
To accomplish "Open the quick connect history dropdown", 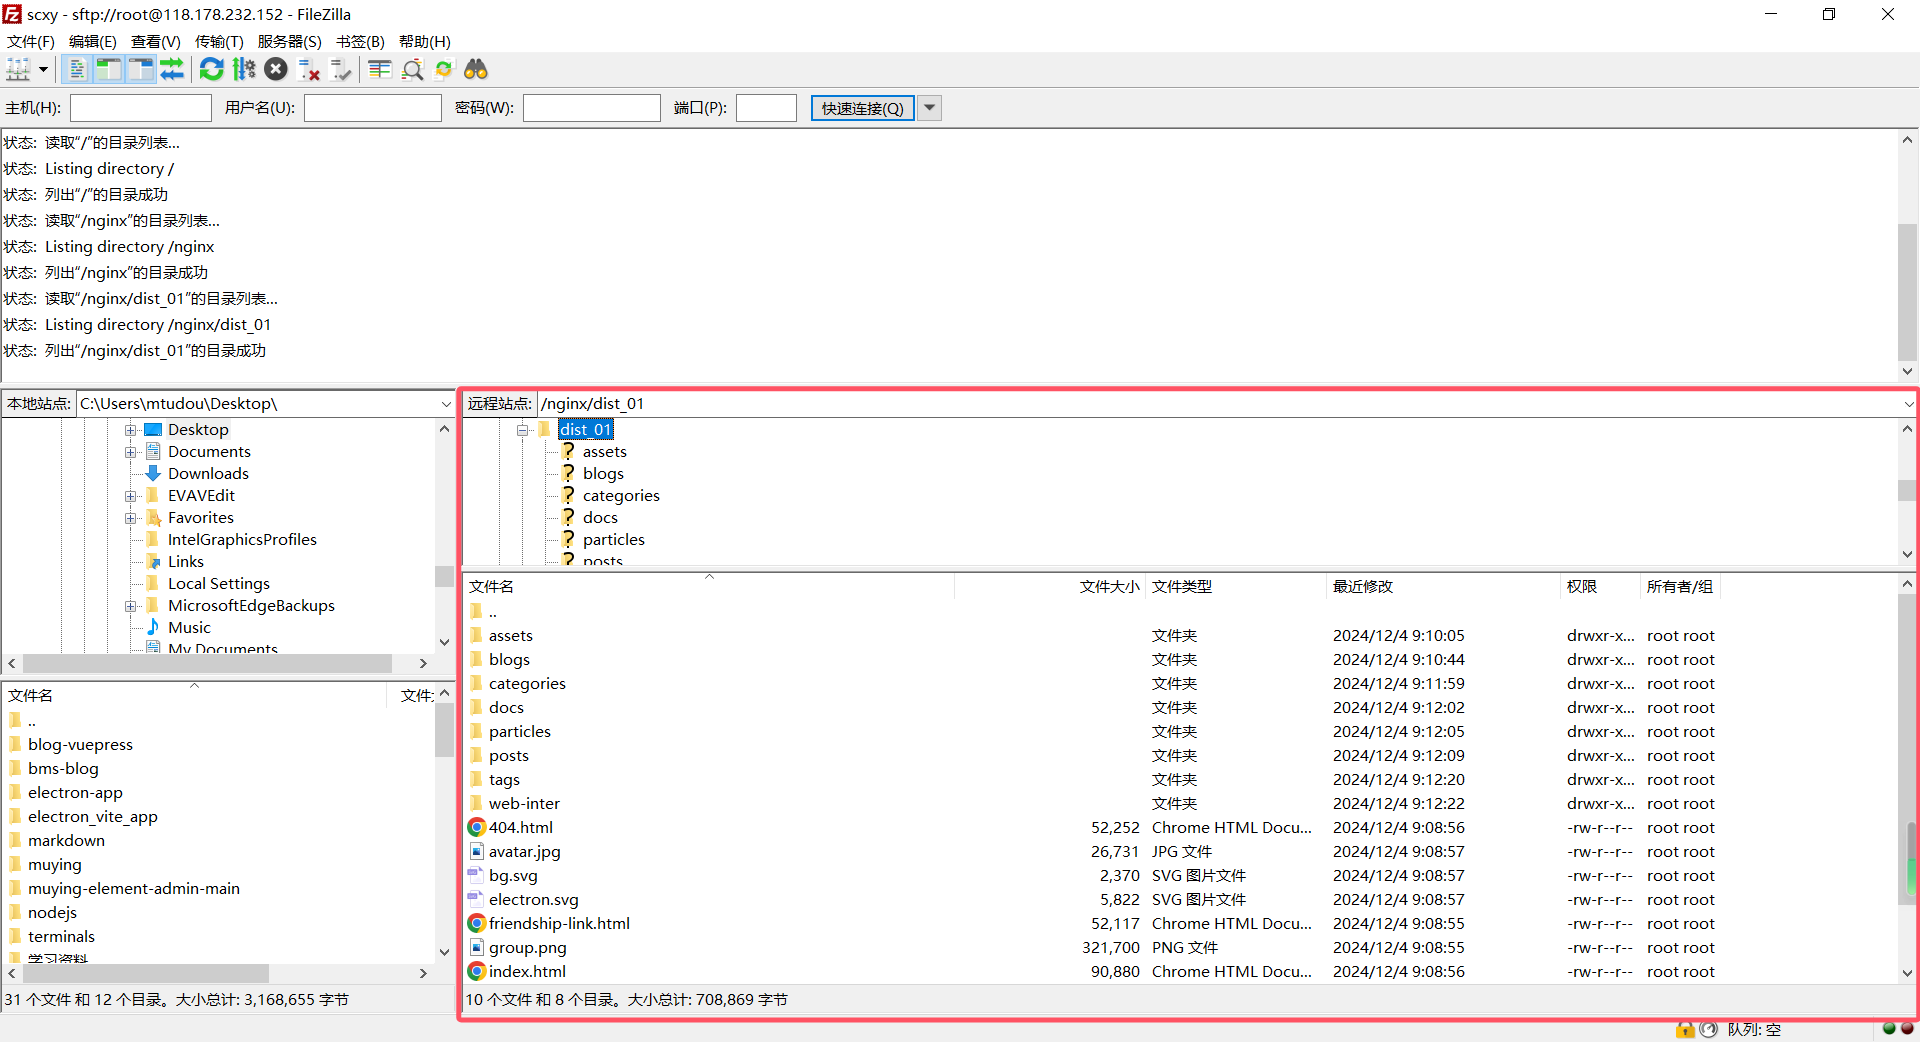I will click(930, 108).
